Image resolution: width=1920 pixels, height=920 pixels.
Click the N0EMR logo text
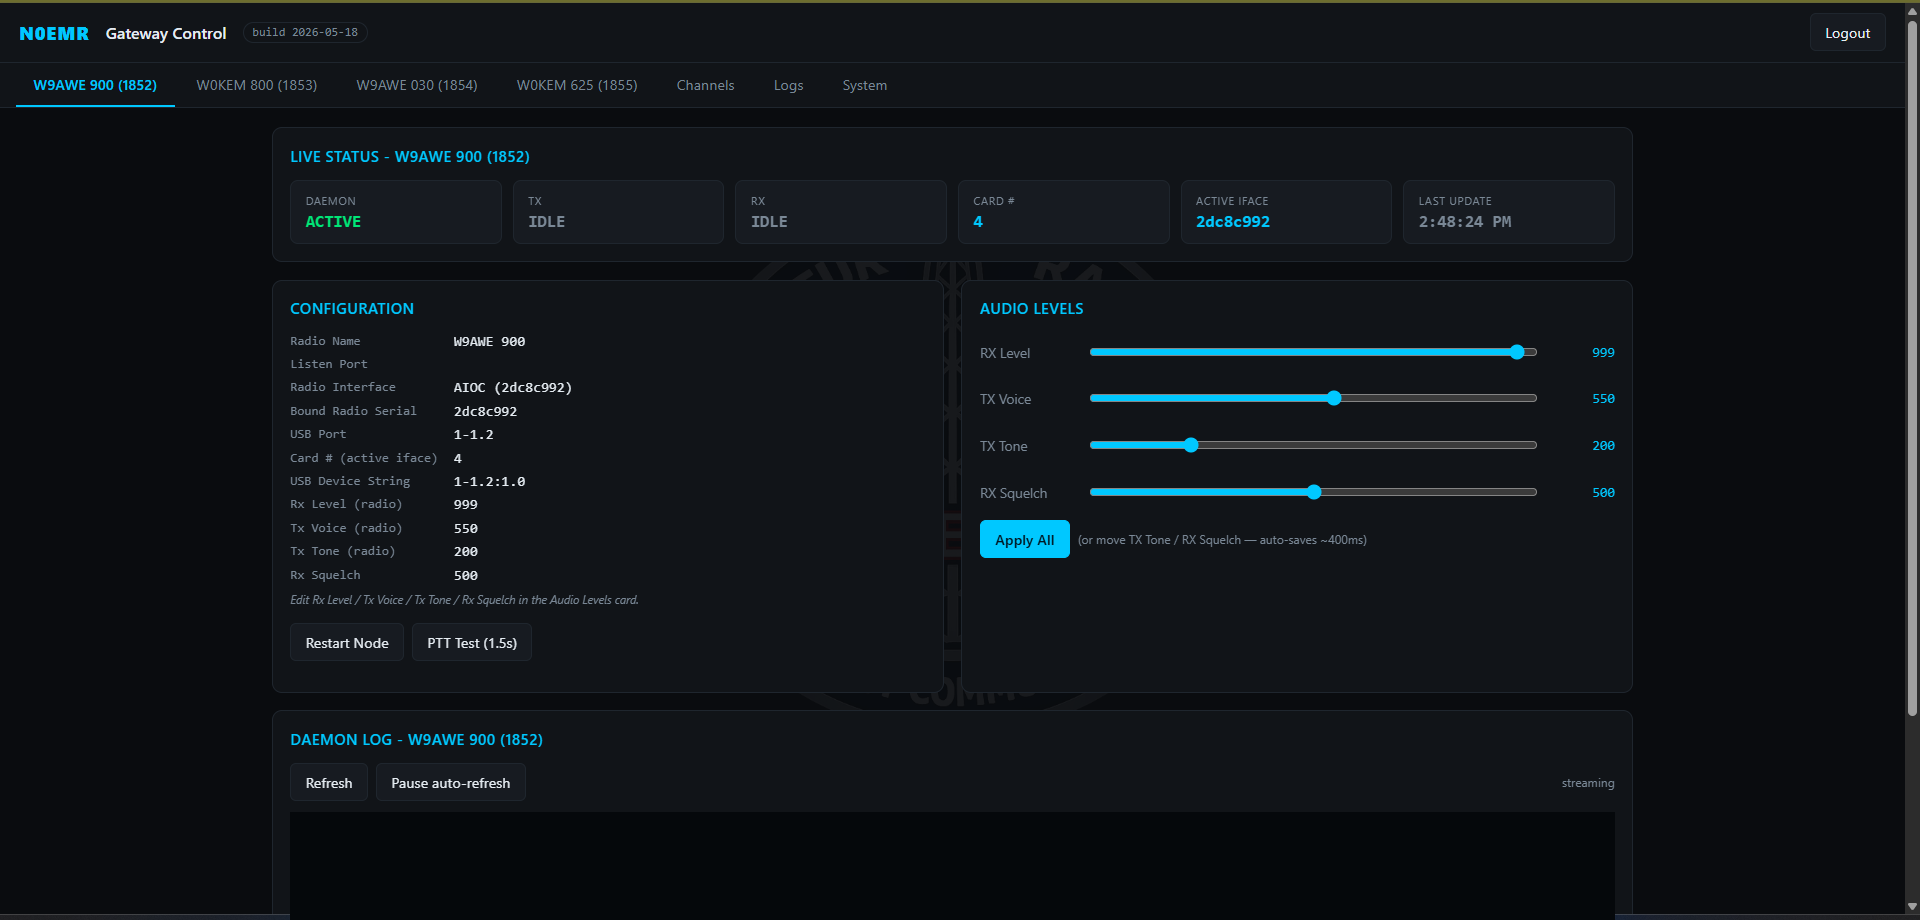[x=54, y=33]
